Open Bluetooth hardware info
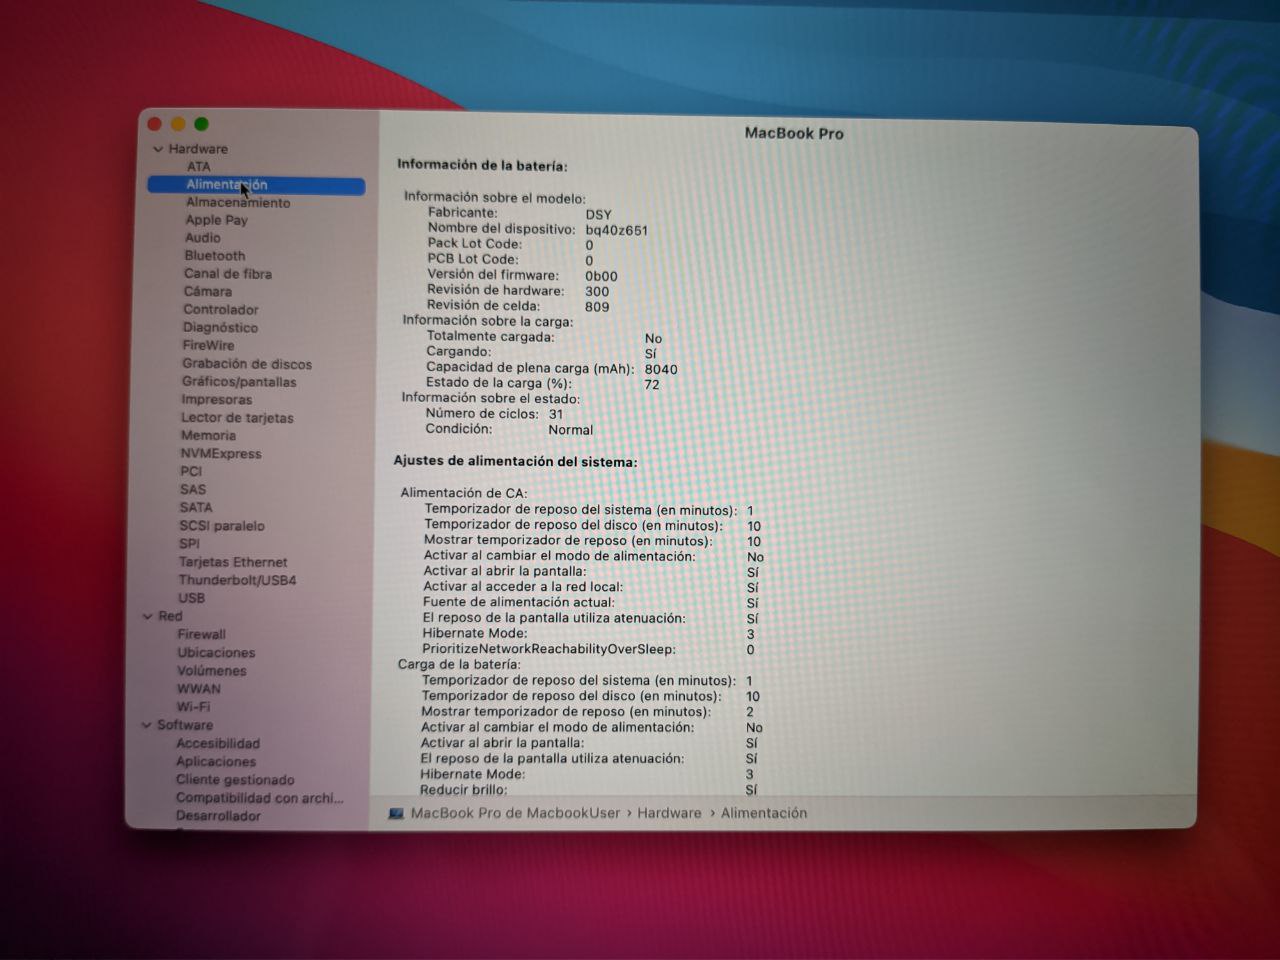Image resolution: width=1280 pixels, height=960 pixels. [214, 256]
